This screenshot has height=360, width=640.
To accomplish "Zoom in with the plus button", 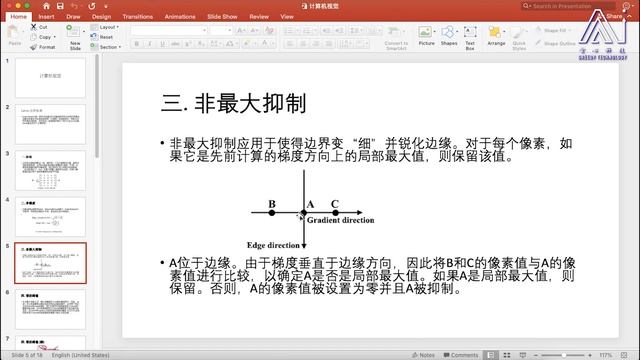I will coord(590,355).
